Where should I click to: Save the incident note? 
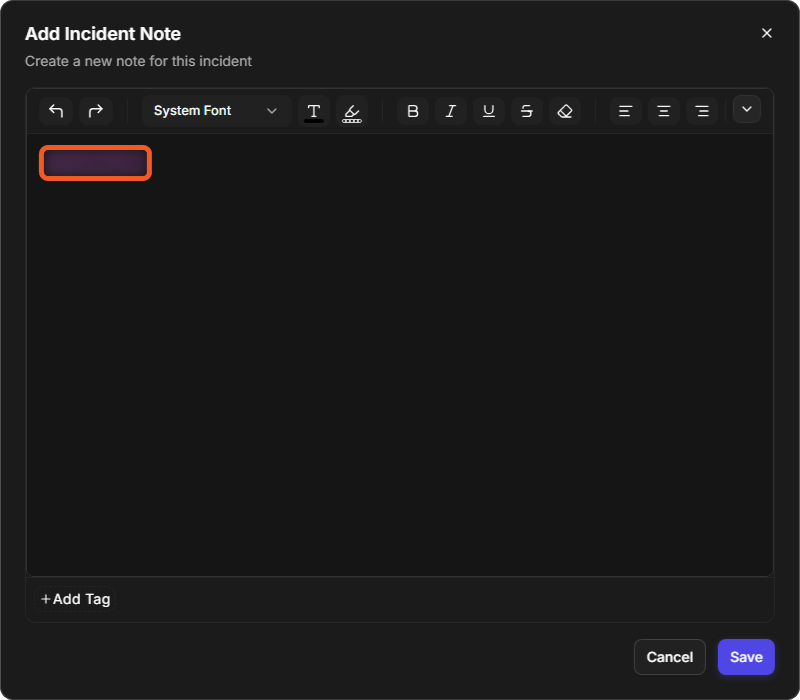tap(746, 657)
